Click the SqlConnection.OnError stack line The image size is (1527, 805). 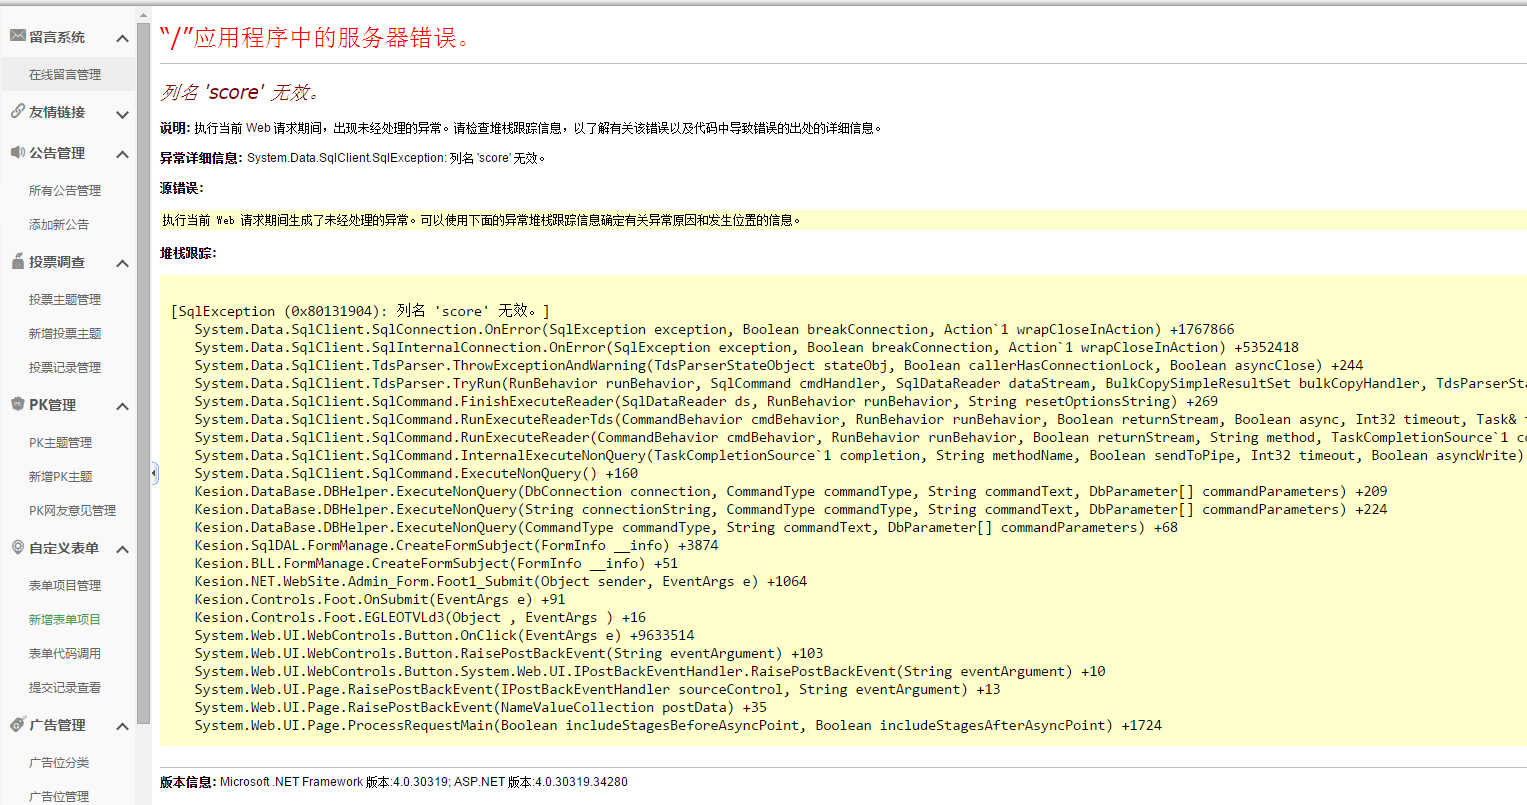pyautogui.click(x=714, y=329)
